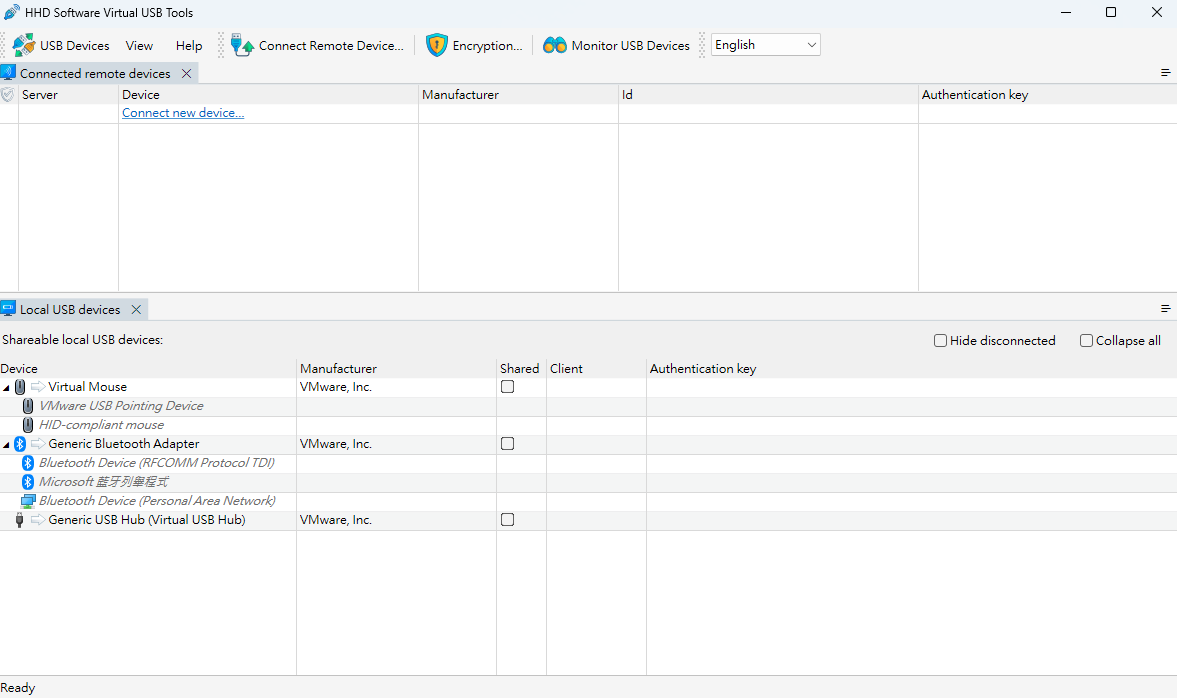Sort by the Server column header

tap(68, 95)
